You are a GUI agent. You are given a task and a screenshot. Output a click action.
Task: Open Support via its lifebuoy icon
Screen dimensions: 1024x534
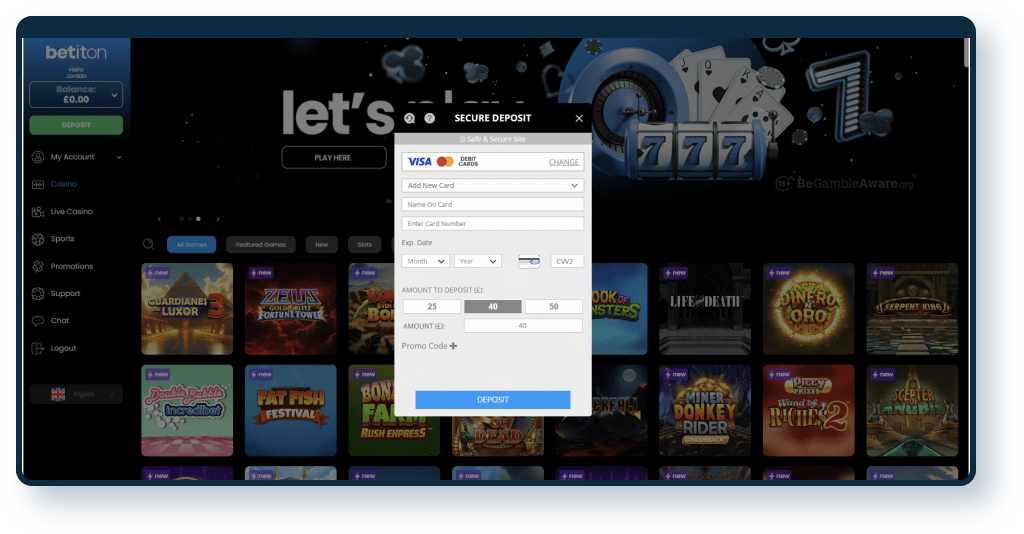tap(38, 294)
